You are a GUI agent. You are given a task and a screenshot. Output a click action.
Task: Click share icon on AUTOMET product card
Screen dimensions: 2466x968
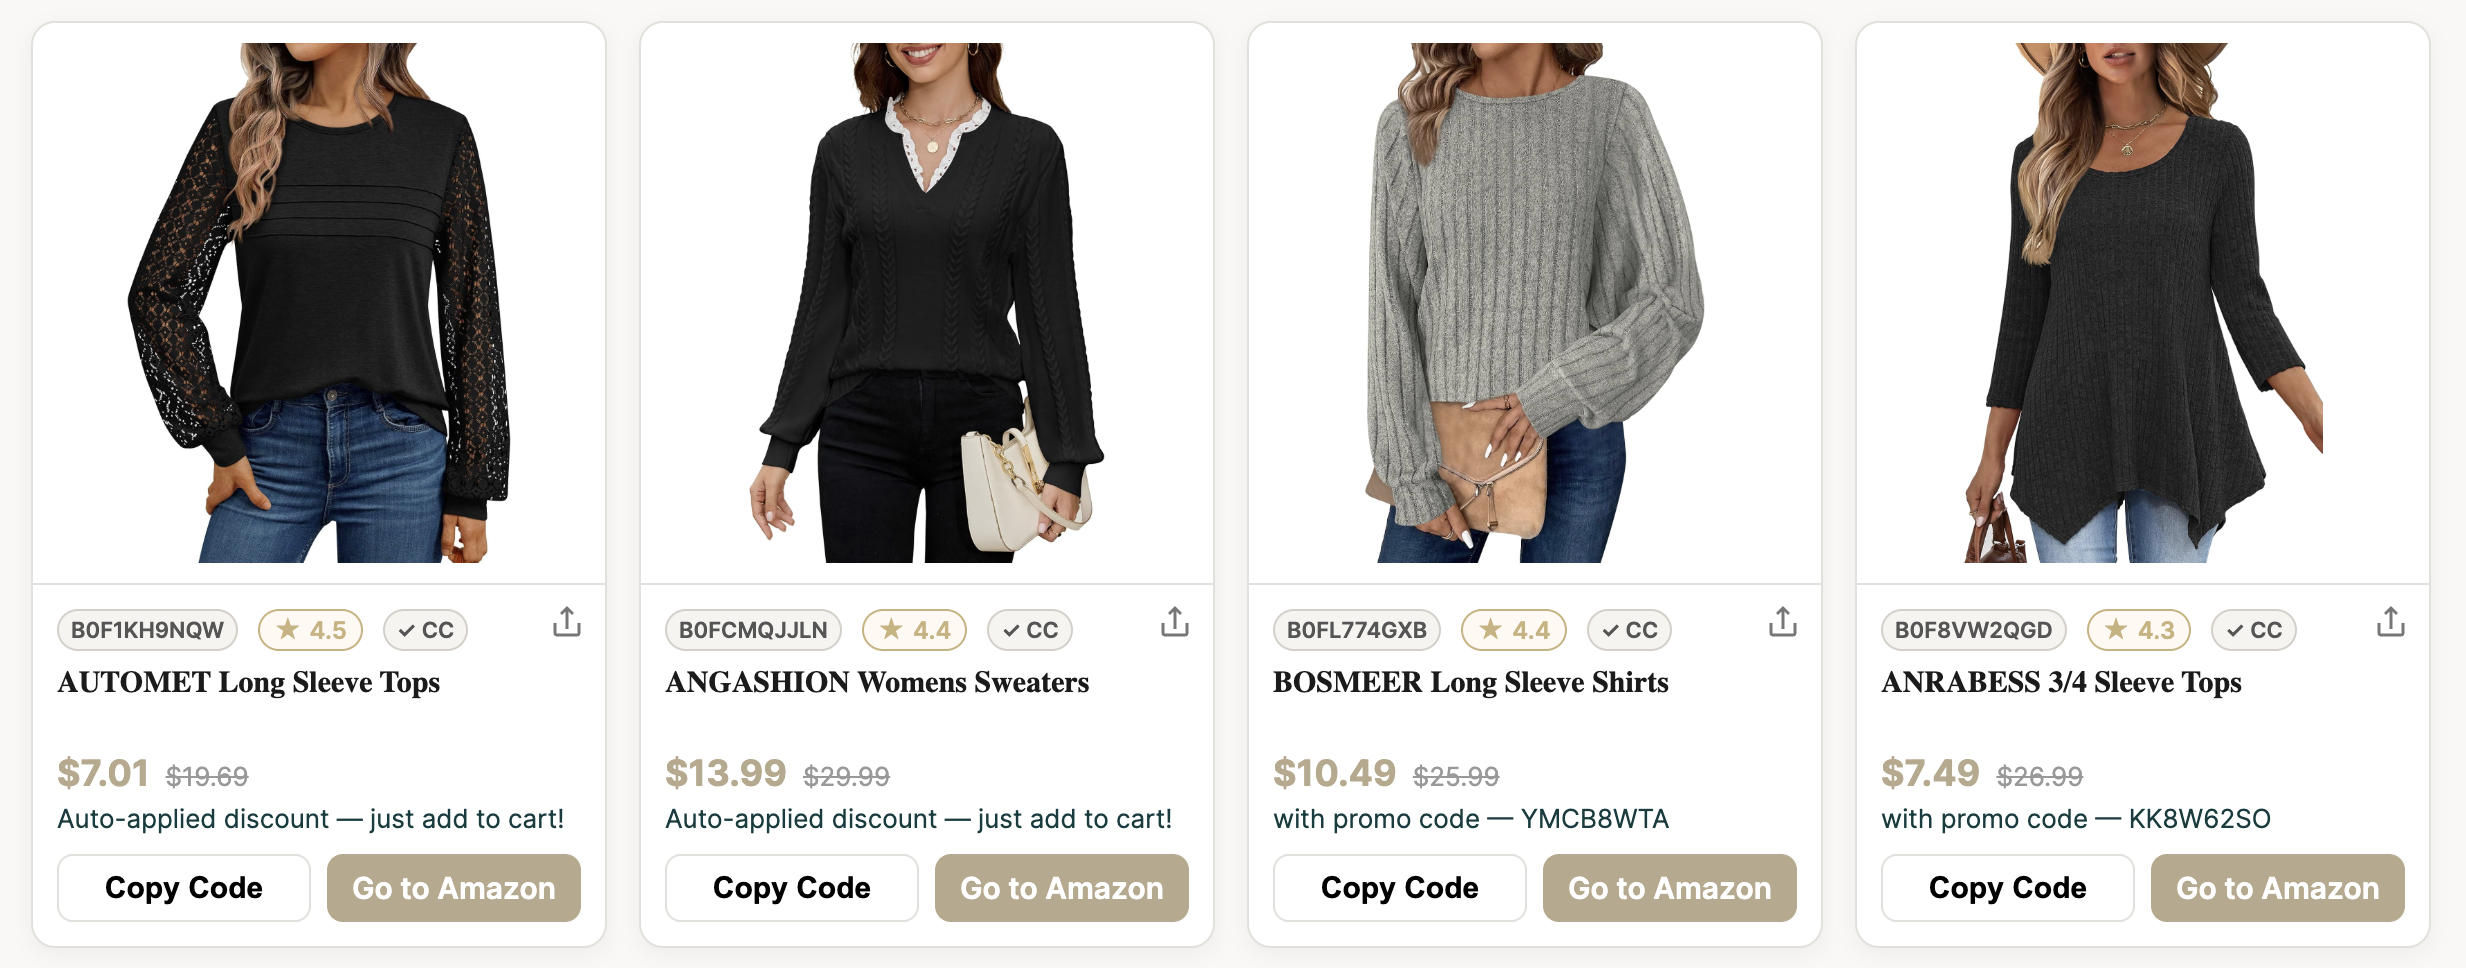(567, 622)
